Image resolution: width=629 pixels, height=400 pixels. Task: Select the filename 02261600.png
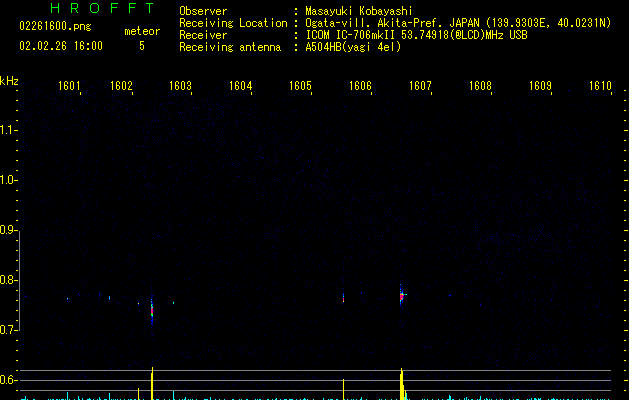(55, 26)
